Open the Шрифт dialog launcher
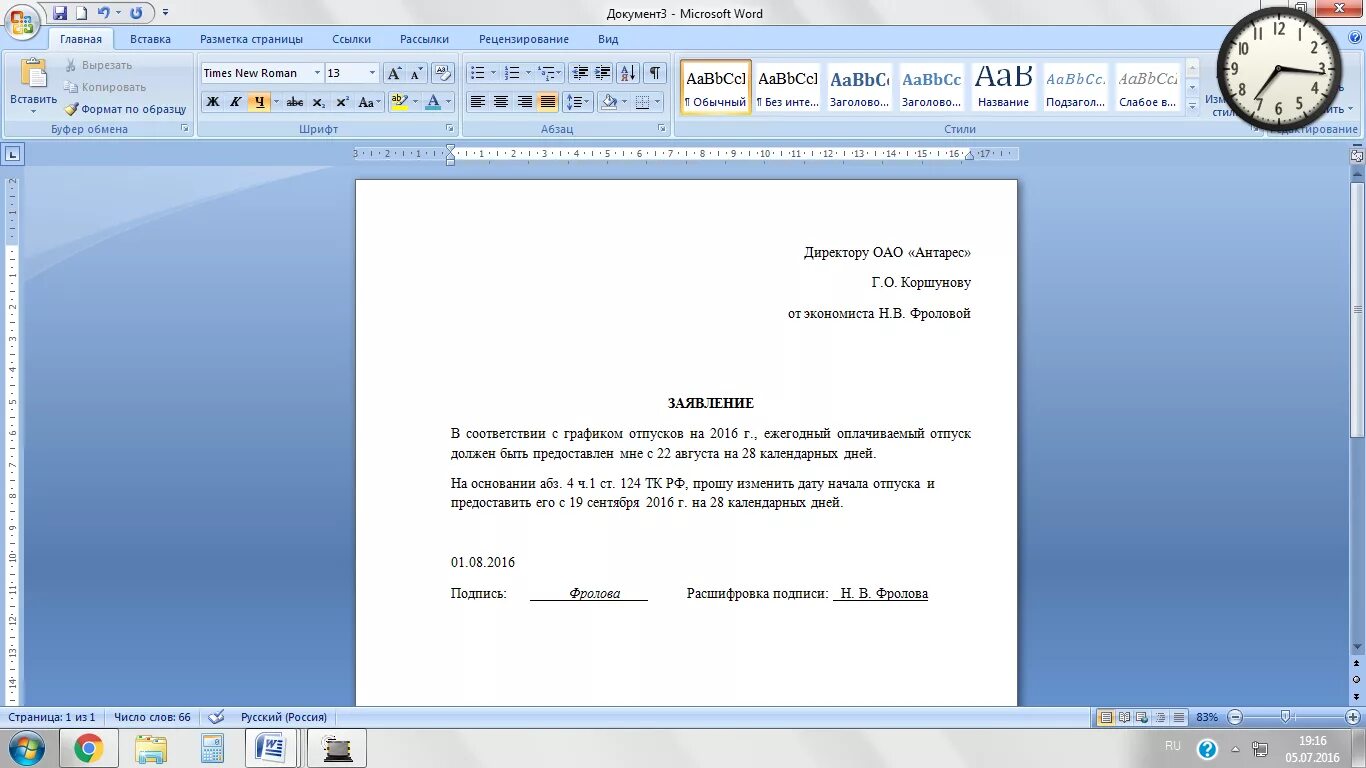Screen dimensions: 1366x768 coord(450,129)
